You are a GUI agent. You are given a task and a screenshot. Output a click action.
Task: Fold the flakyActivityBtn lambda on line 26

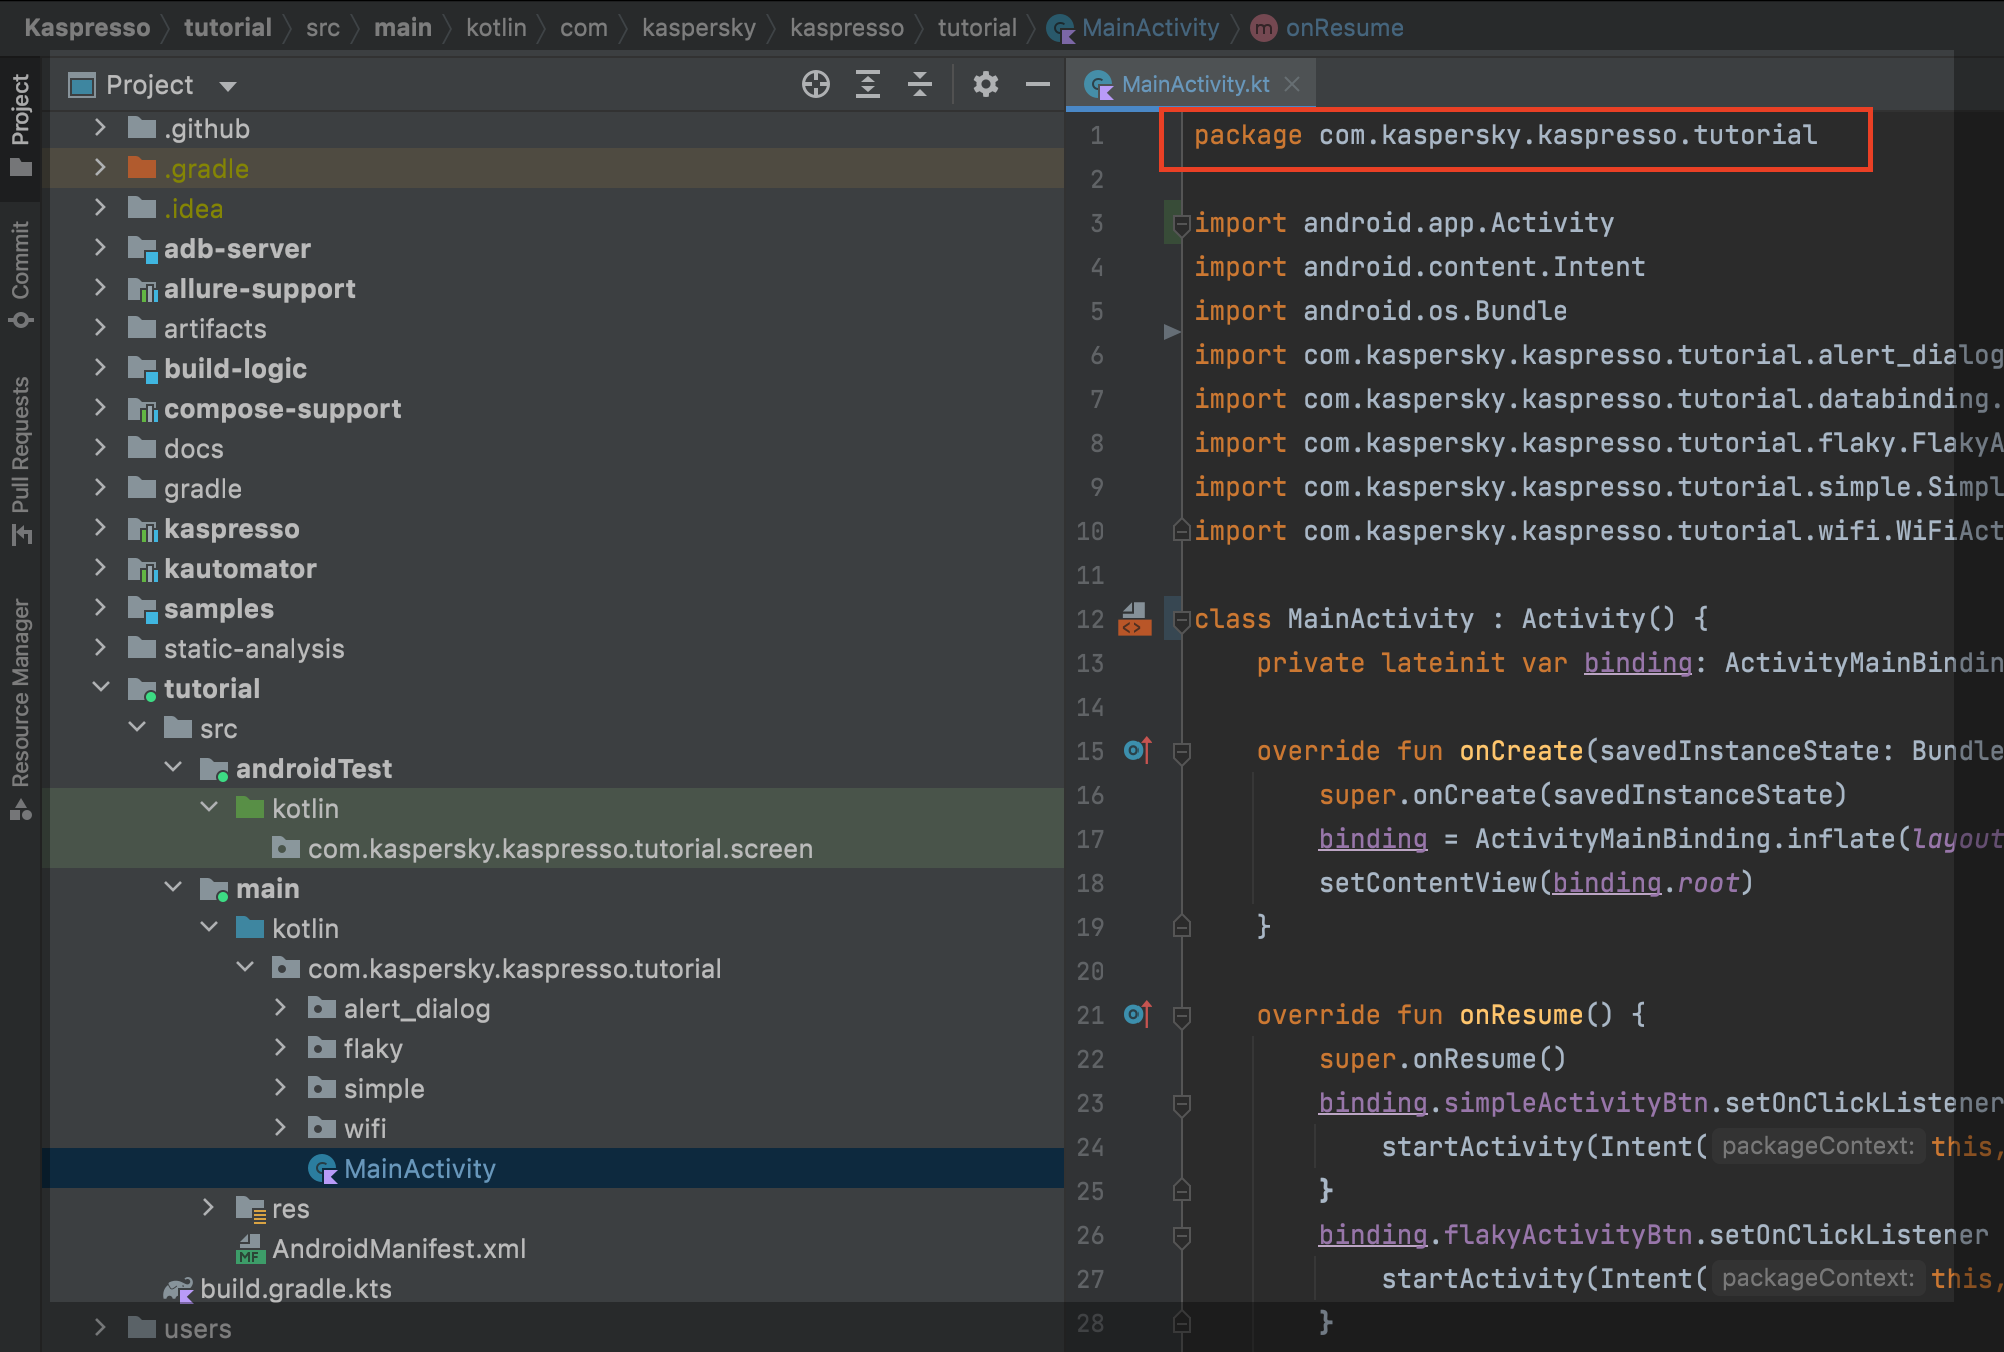(1181, 1236)
